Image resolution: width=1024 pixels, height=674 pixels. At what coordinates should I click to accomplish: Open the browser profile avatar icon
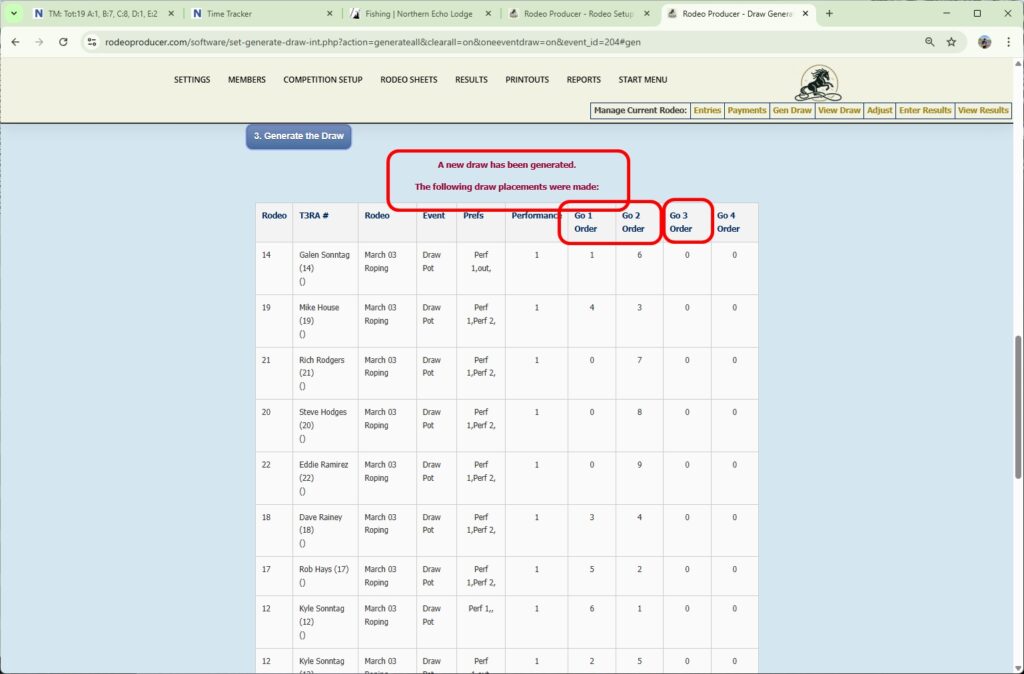(984, 43)
